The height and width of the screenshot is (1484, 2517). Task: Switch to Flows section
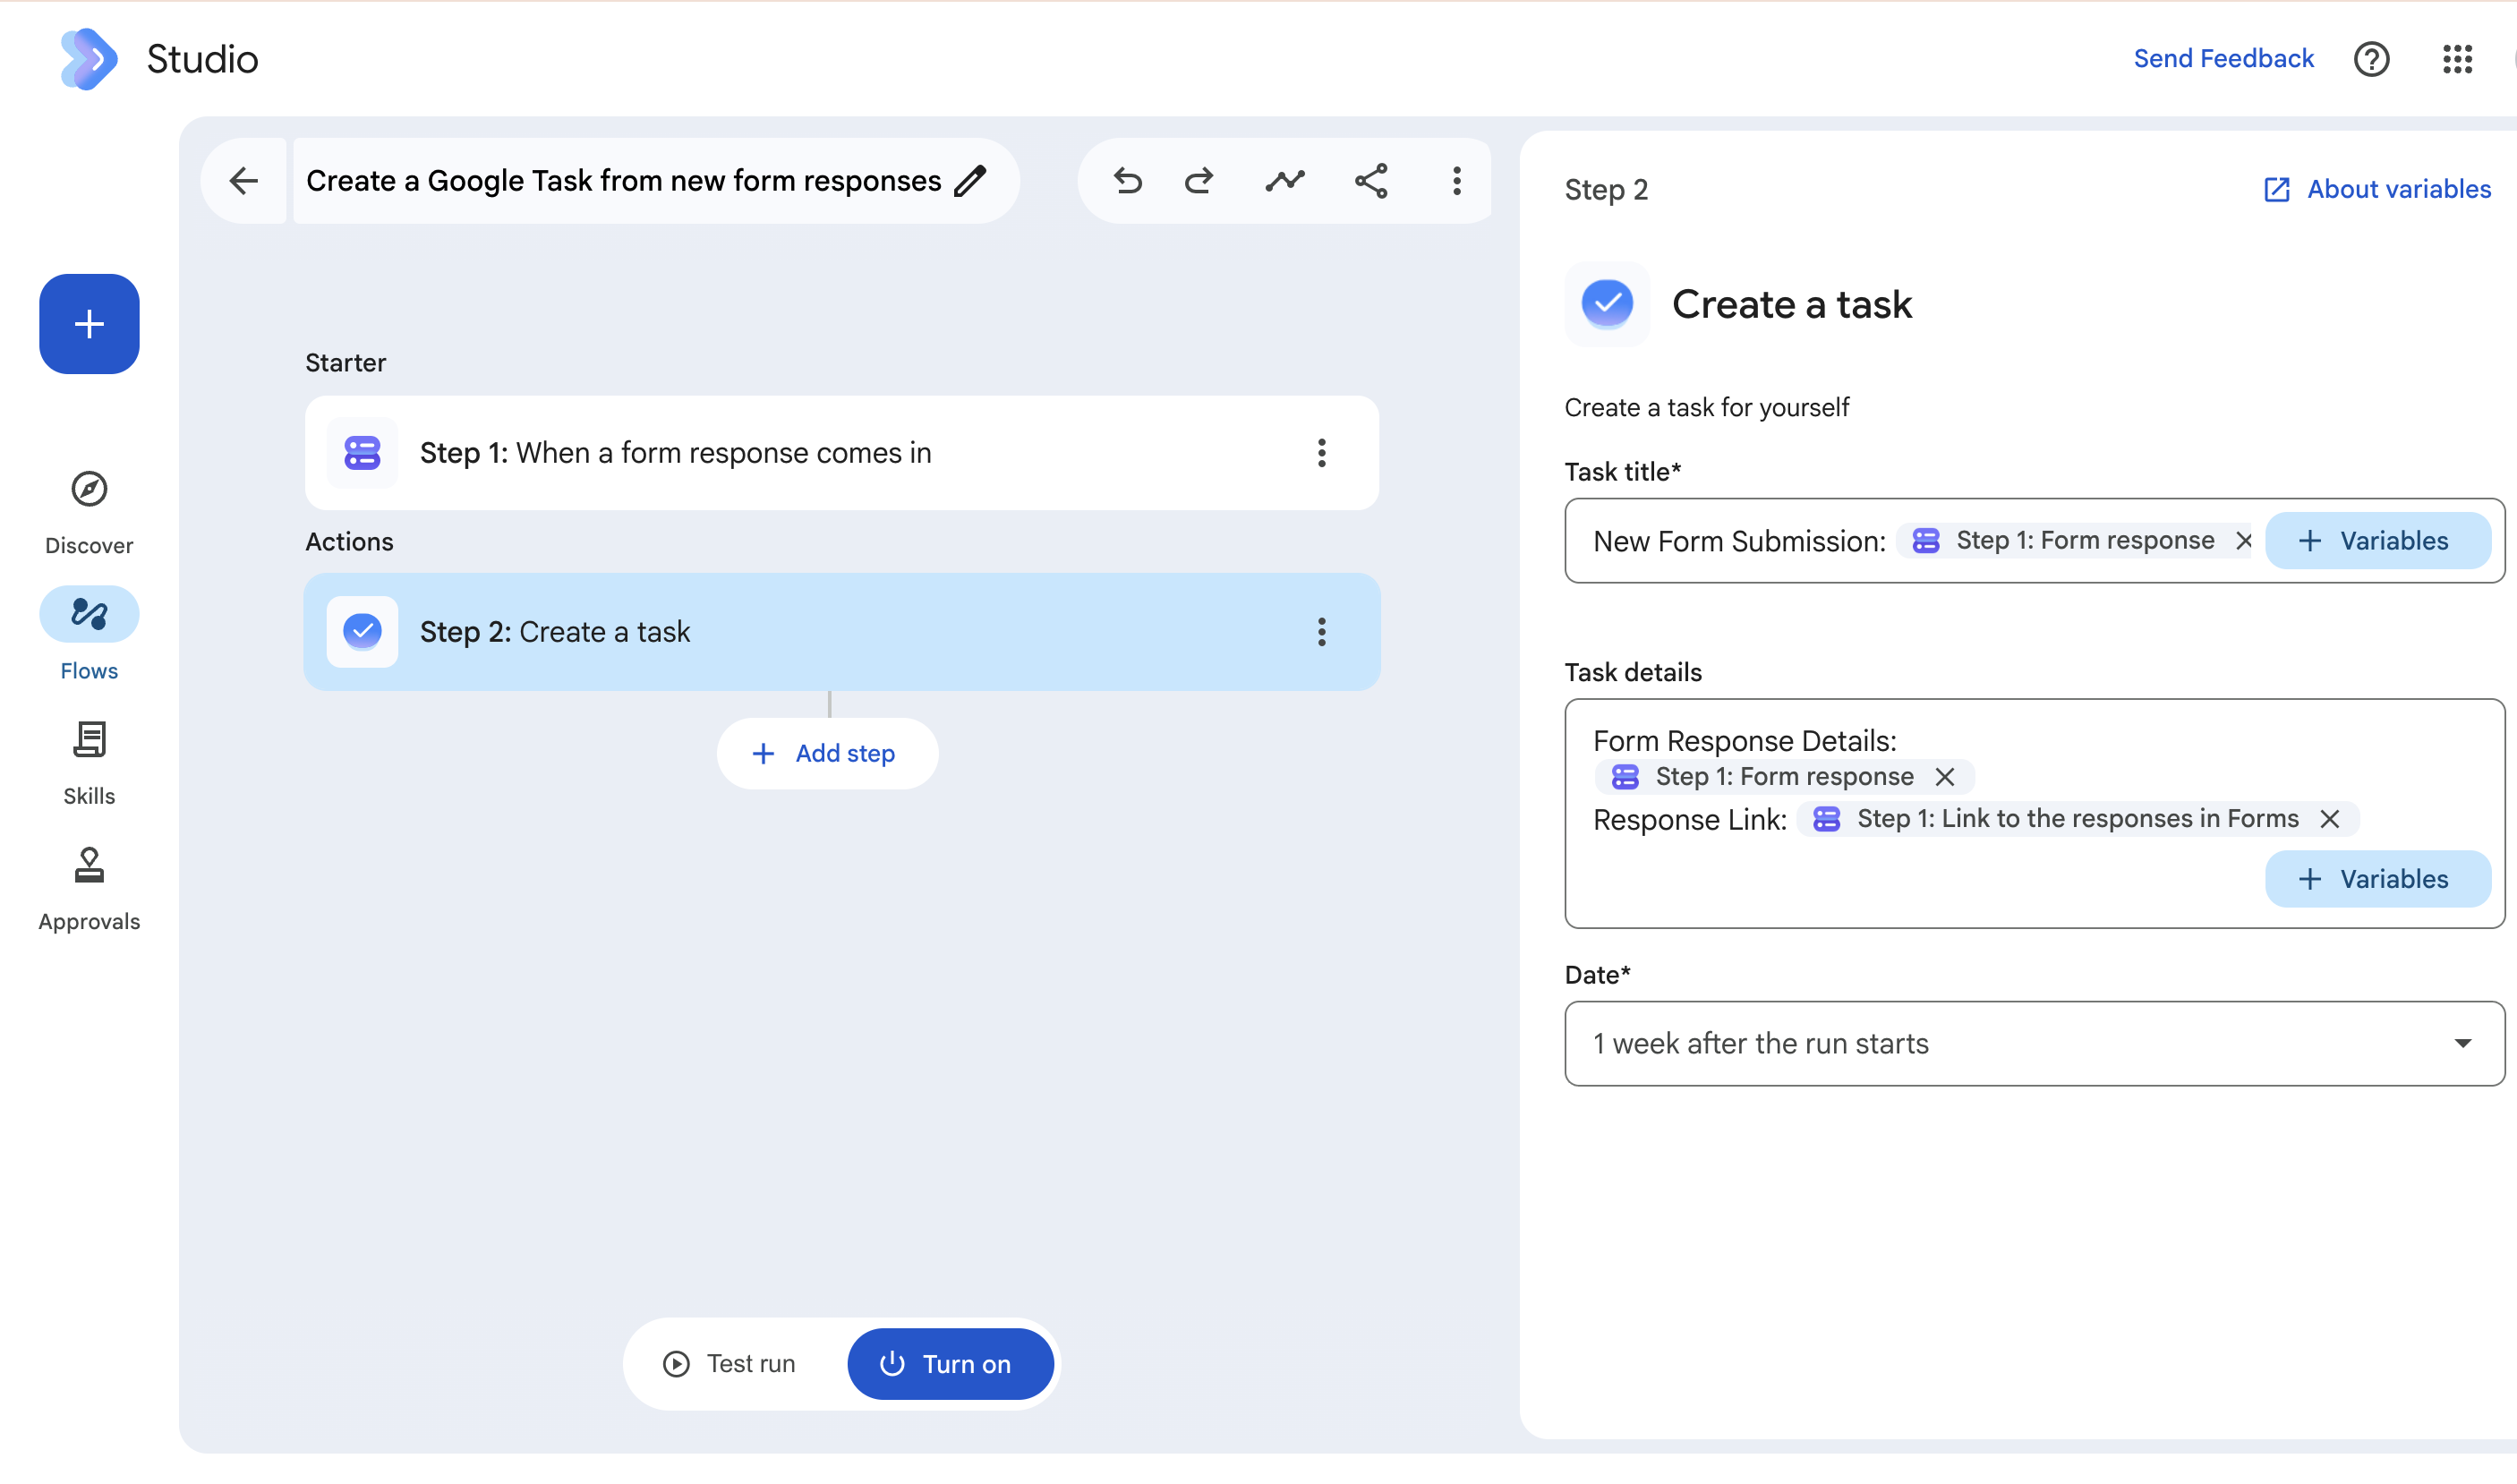pyautogui.click(x=89, y=634)
